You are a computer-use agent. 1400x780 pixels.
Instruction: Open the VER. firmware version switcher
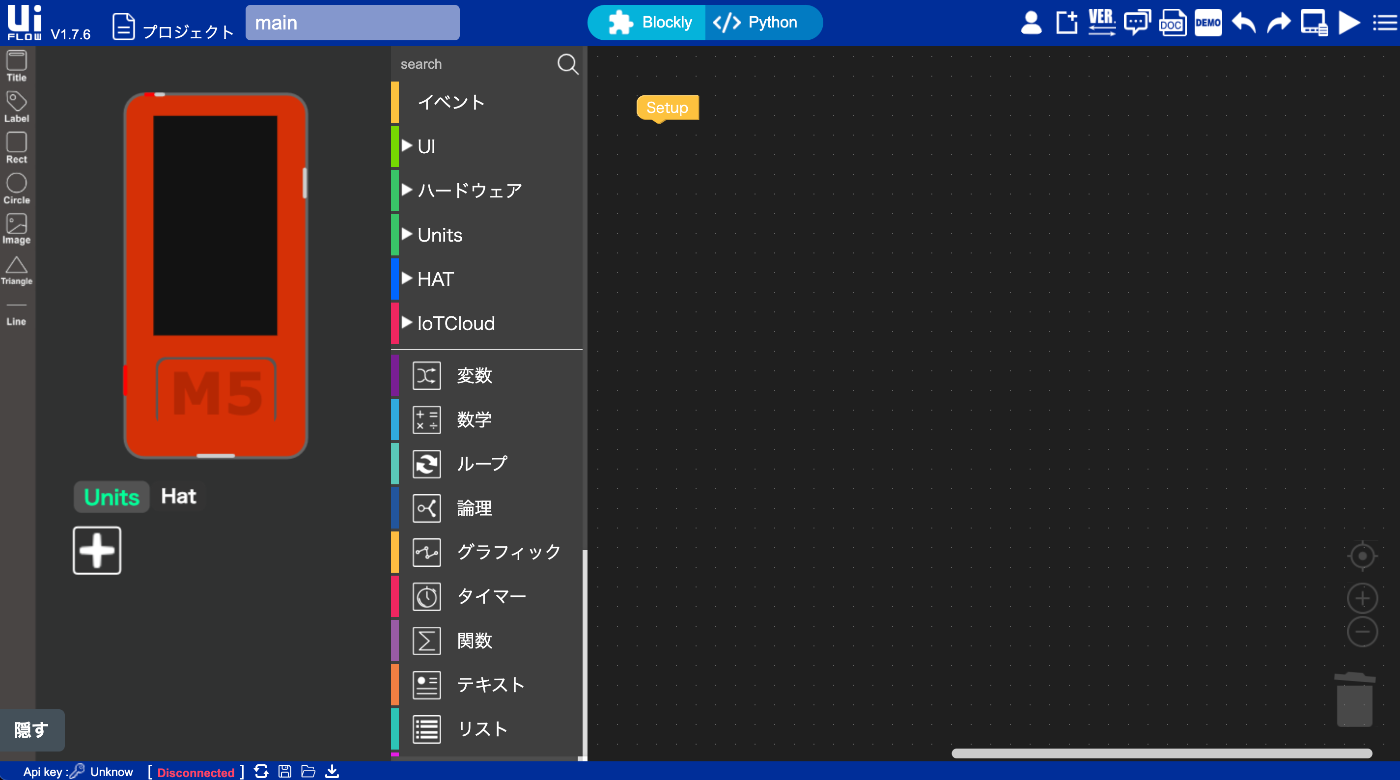(x=1102, y=23)
